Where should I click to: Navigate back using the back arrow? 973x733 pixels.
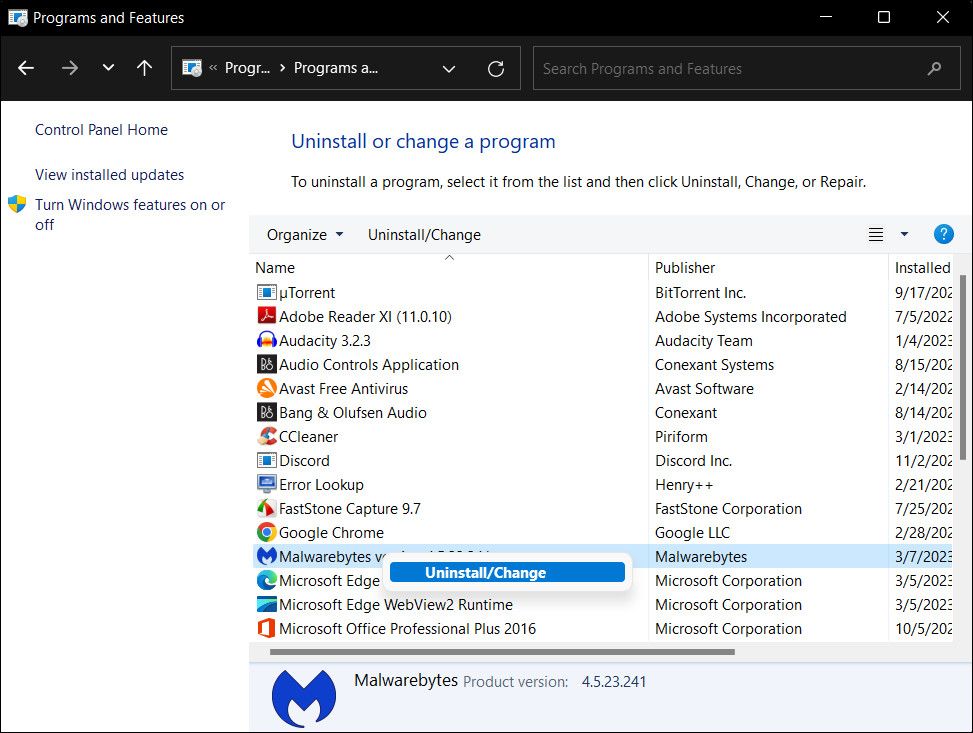click(25, 68)
